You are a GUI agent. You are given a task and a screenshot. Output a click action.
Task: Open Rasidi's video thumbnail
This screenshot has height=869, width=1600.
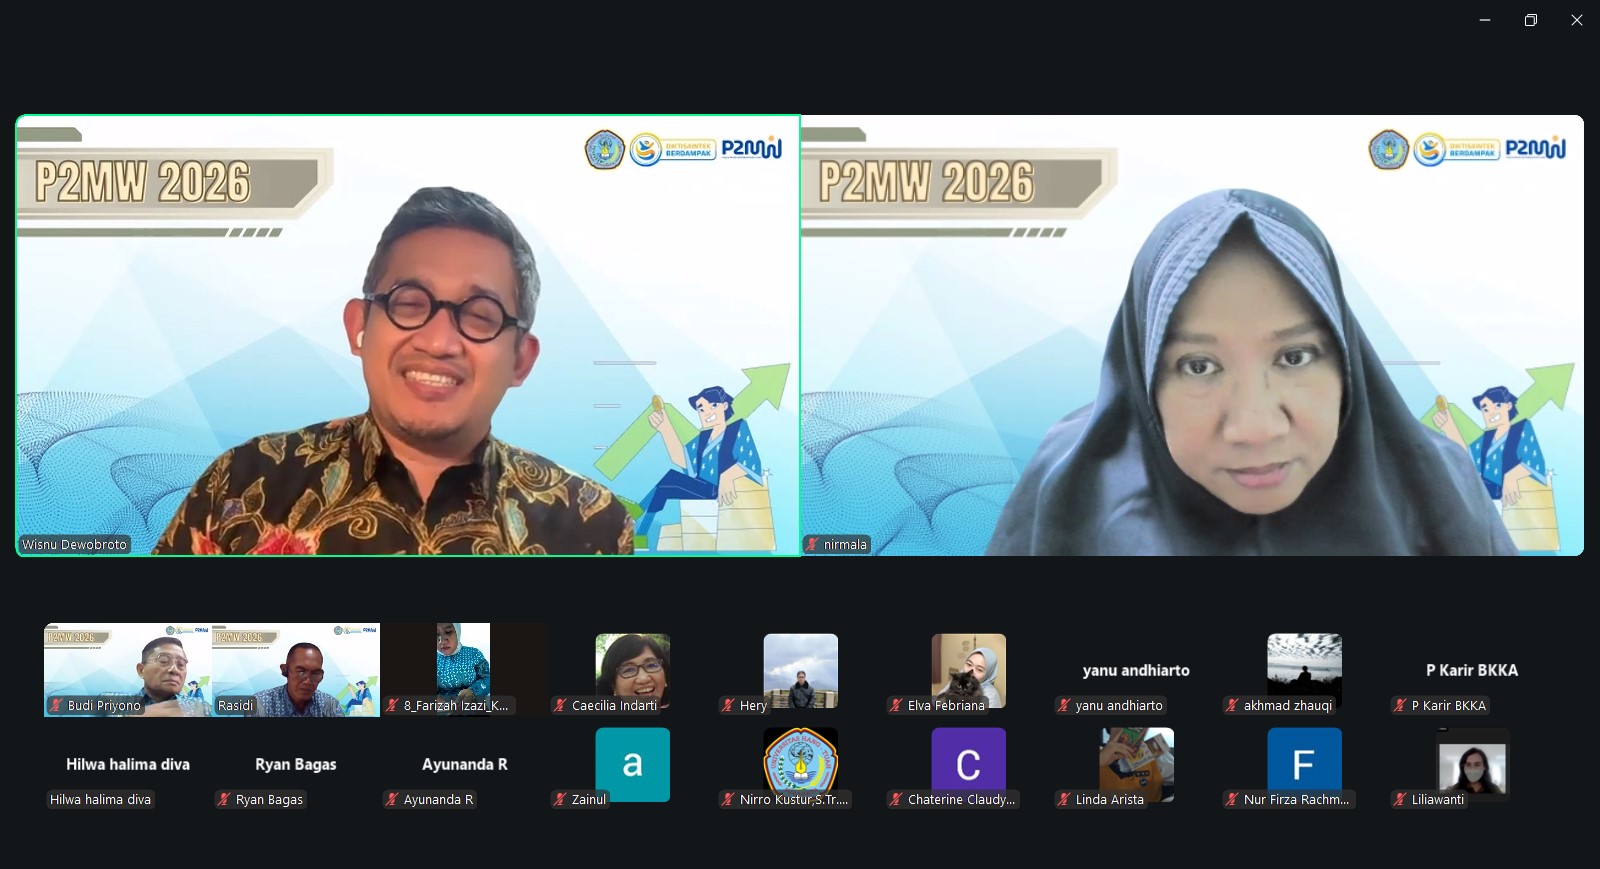tap(296, 669)
